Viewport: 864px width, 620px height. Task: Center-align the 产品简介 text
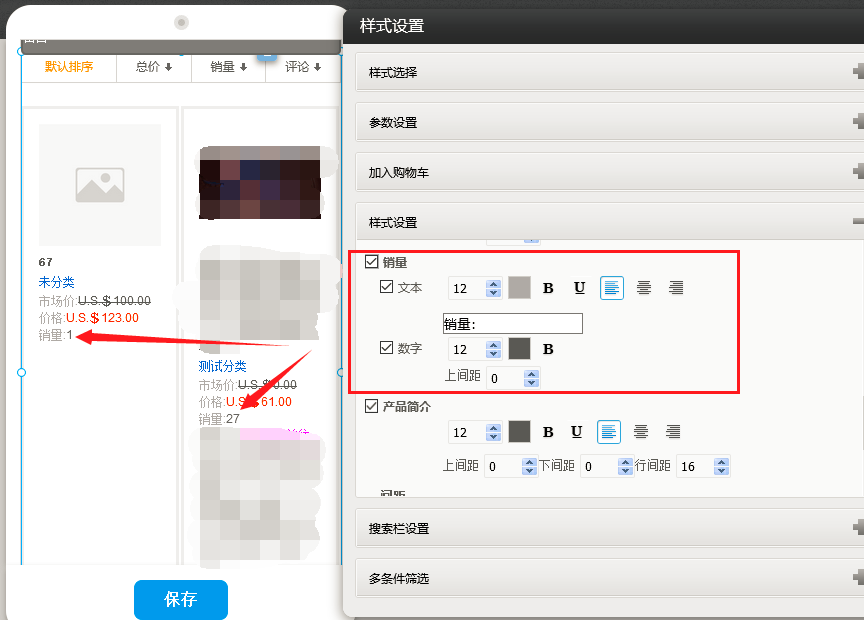coord(641,432)
